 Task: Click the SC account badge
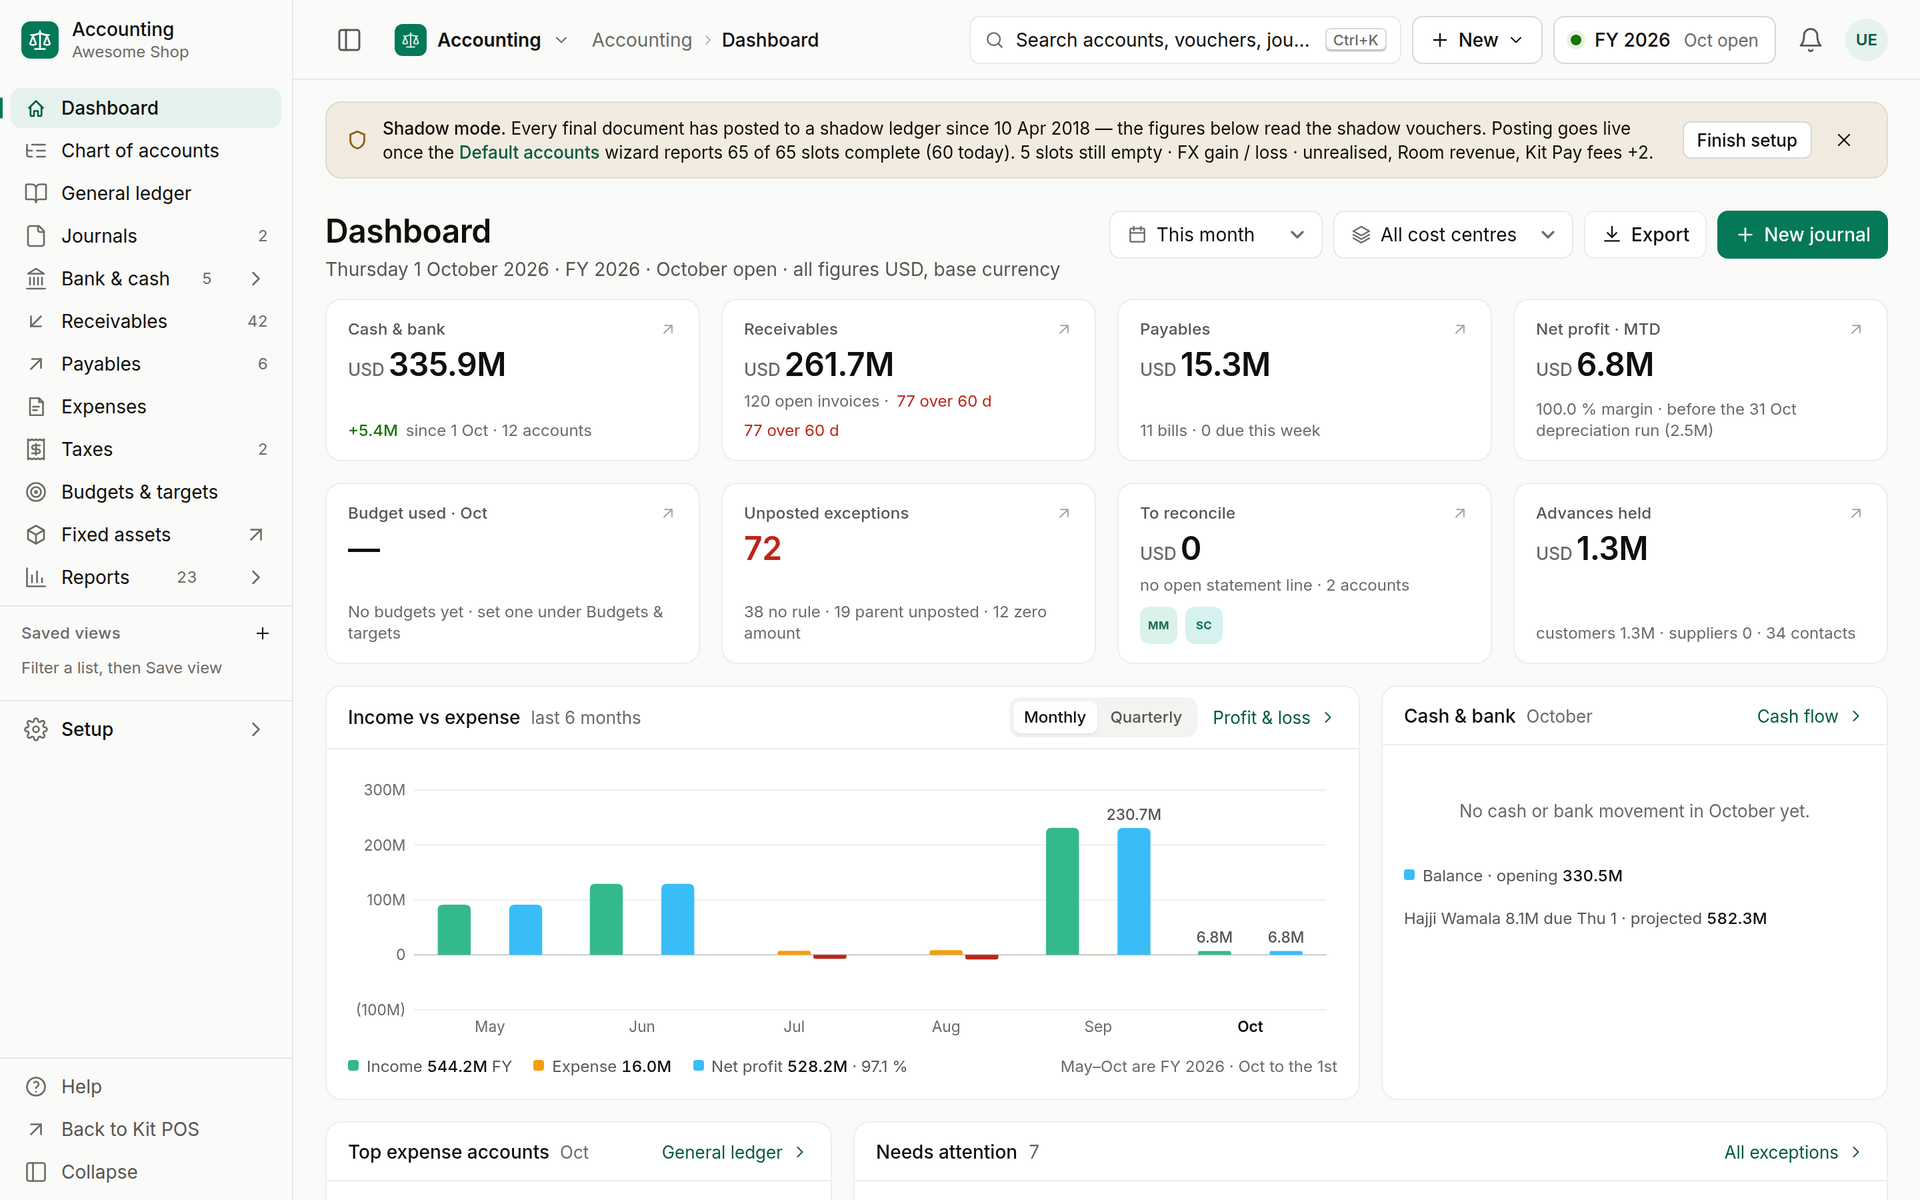(1203, 625)
